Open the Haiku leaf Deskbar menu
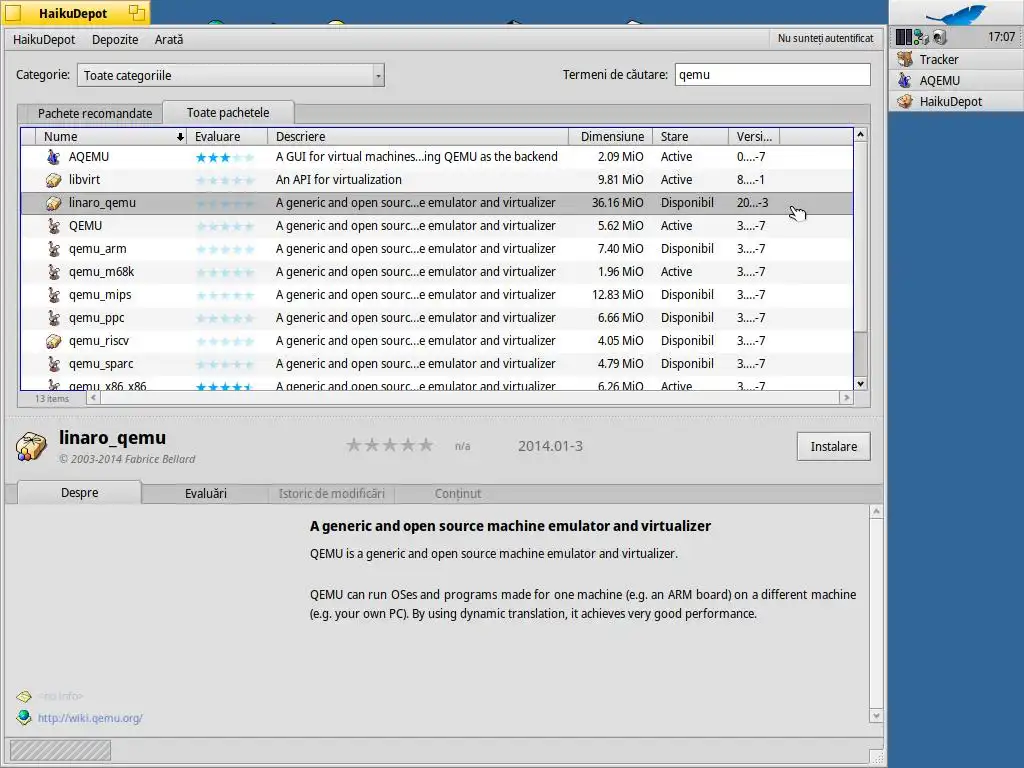This screenshot has width=1024, height=768. [x=955, y=14]
